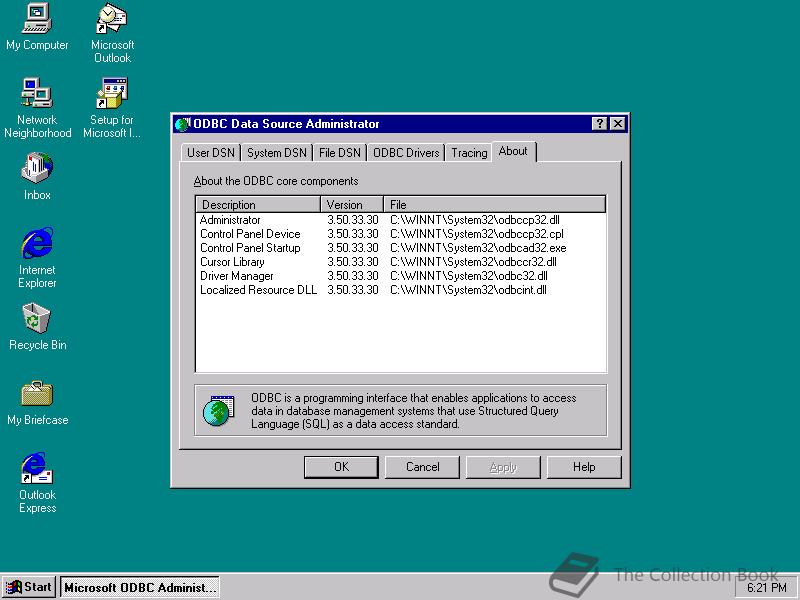800x600 pixels.
Task: Select the Control Panel Device row
Action: (401, 234)
